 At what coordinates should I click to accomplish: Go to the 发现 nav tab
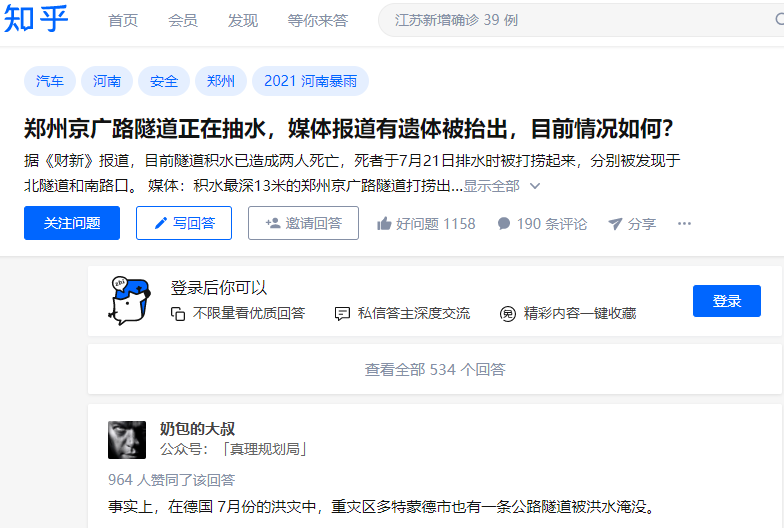pyautogui.click(x=242, y=20)
